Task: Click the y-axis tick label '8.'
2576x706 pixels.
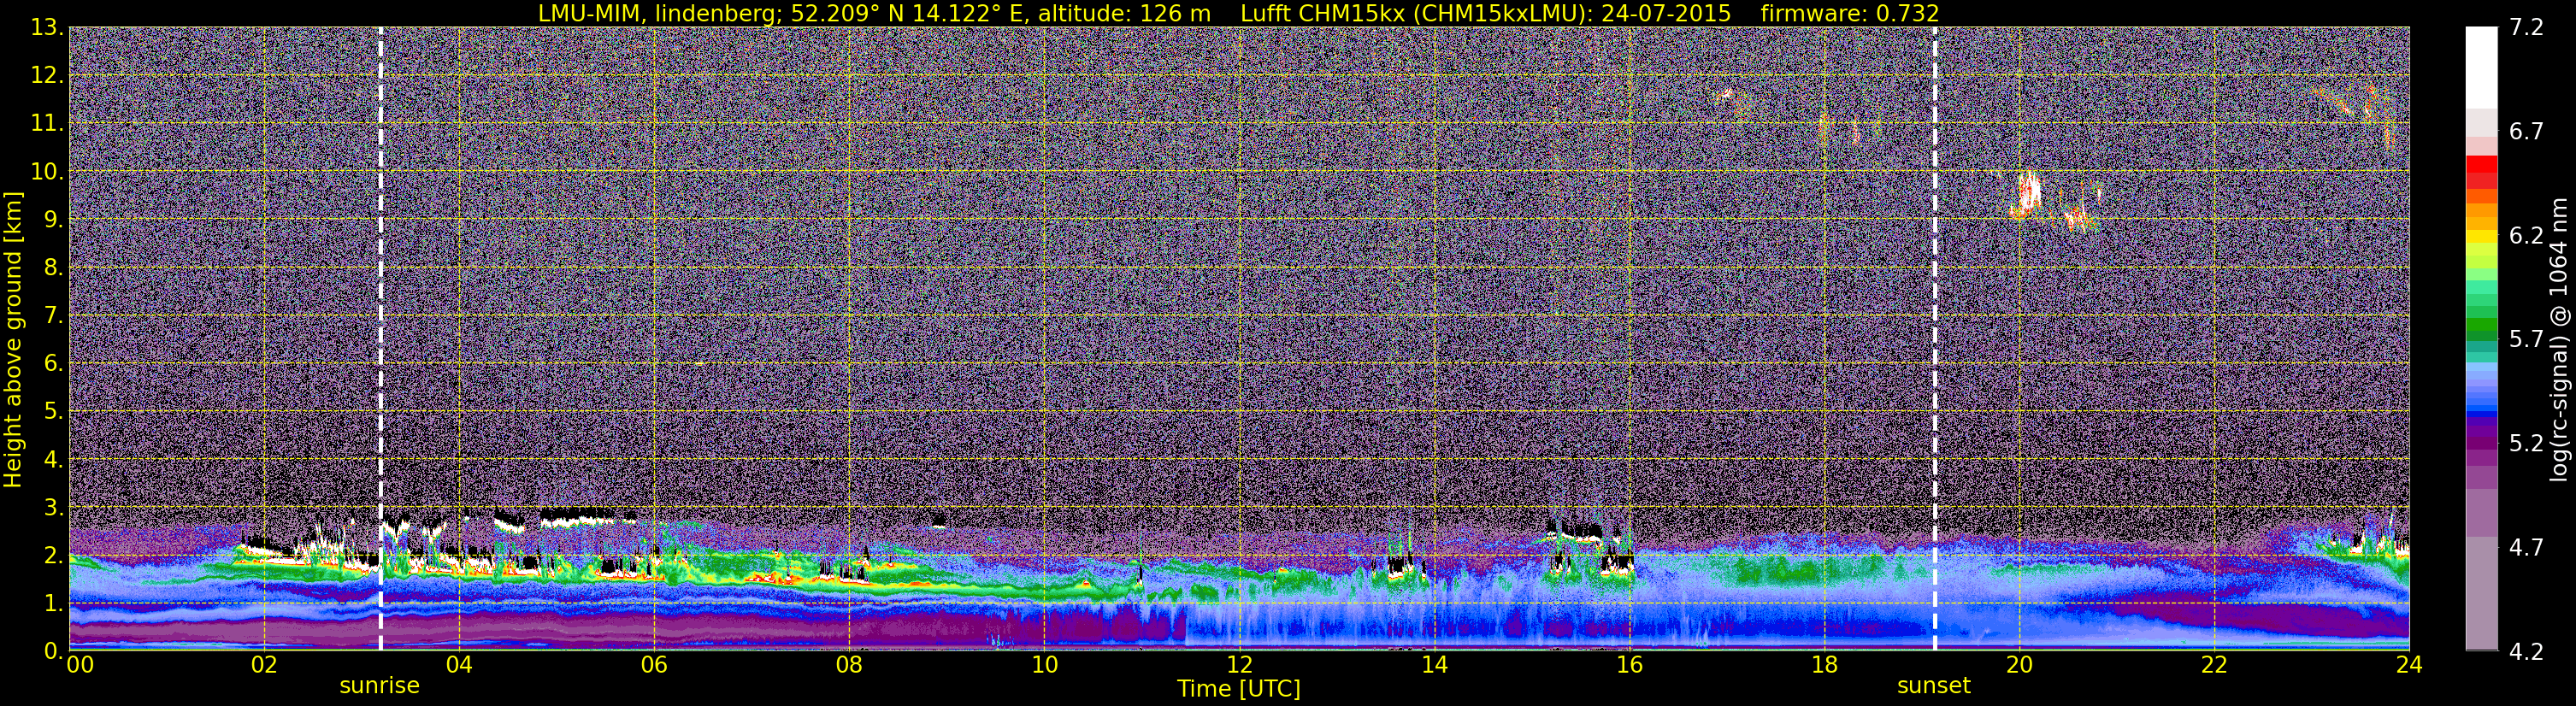Action: tap(53, 268)
